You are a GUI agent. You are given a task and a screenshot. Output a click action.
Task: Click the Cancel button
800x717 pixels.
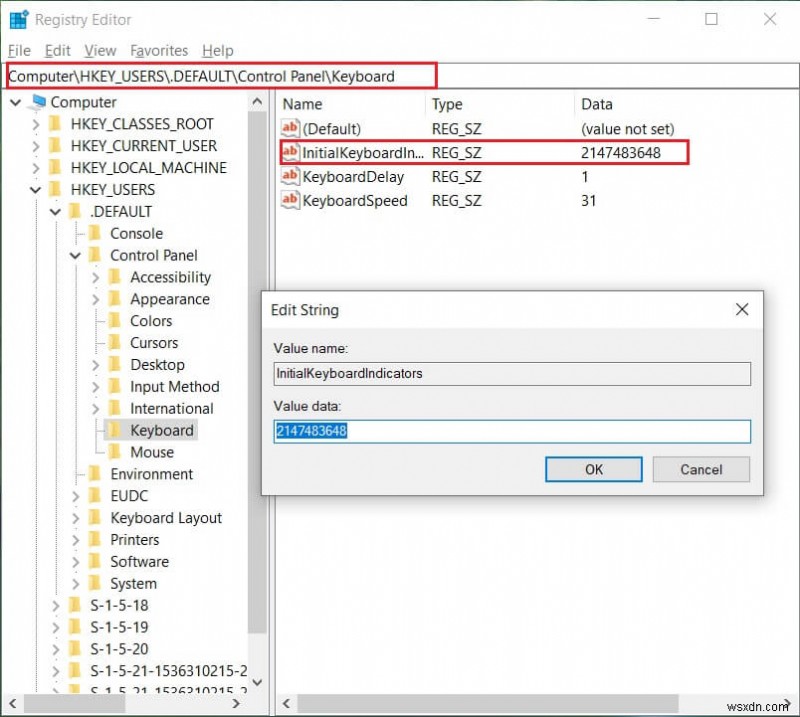pyautogui.click(x=701, y=469)
